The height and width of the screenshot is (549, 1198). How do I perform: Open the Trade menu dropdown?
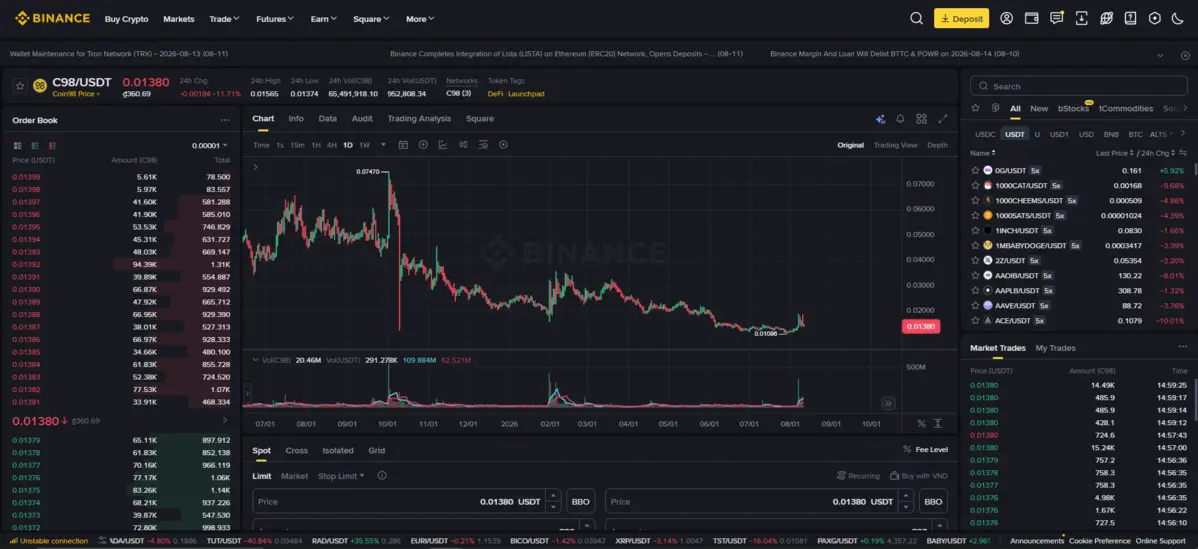[224, 19]
